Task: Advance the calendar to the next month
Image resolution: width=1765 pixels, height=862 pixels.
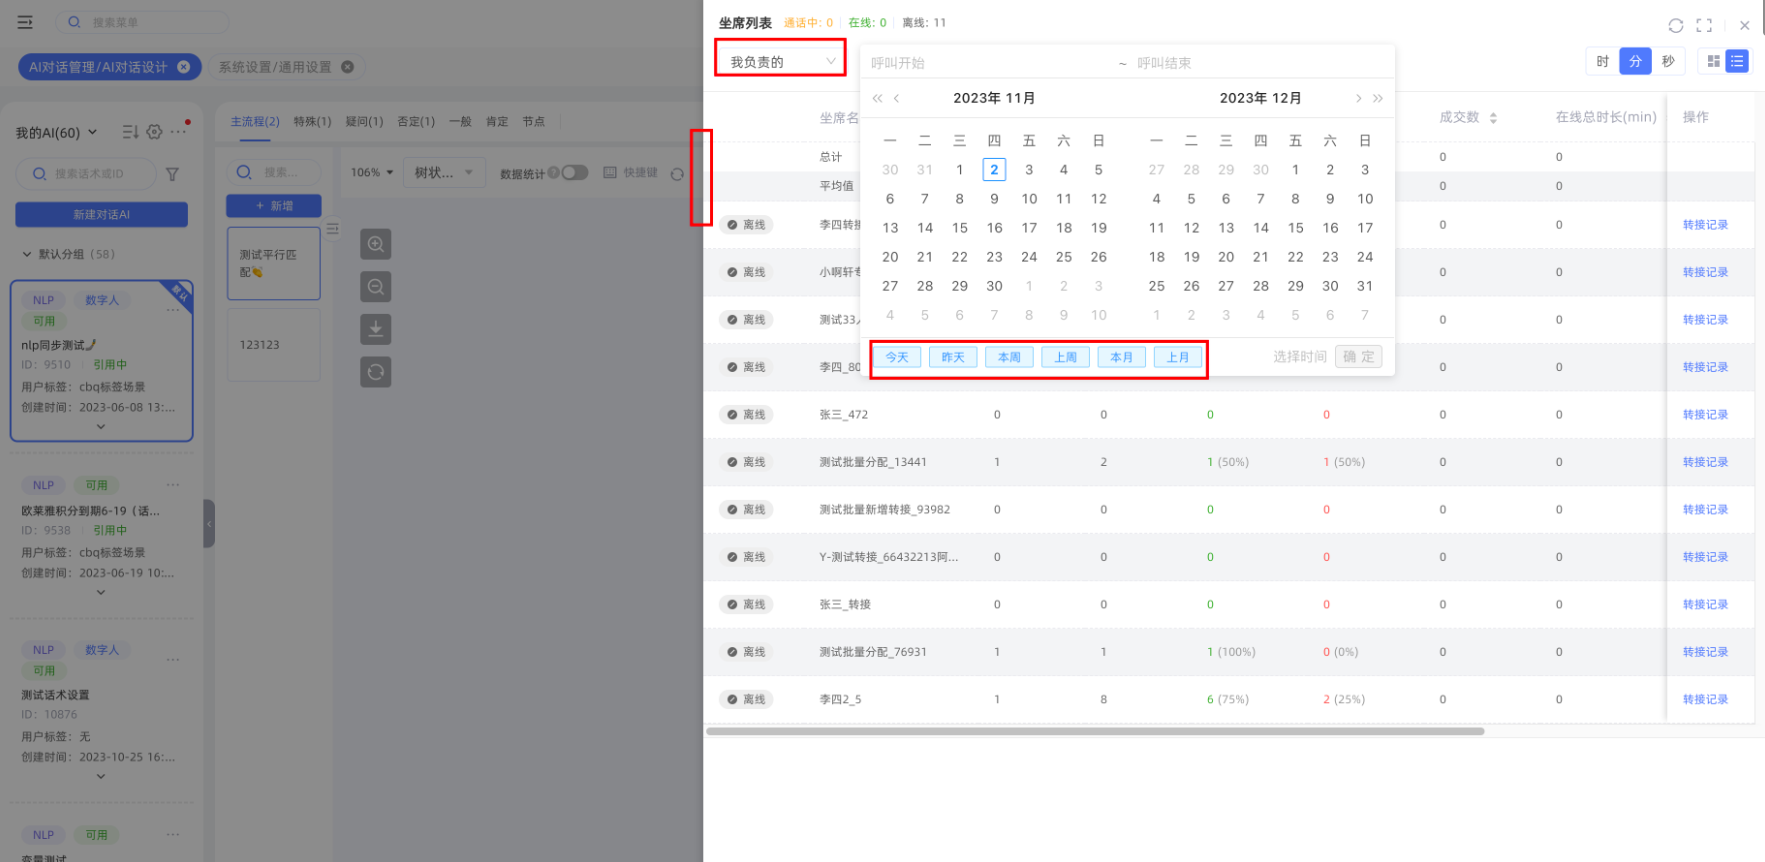Action: [1358, 98]
